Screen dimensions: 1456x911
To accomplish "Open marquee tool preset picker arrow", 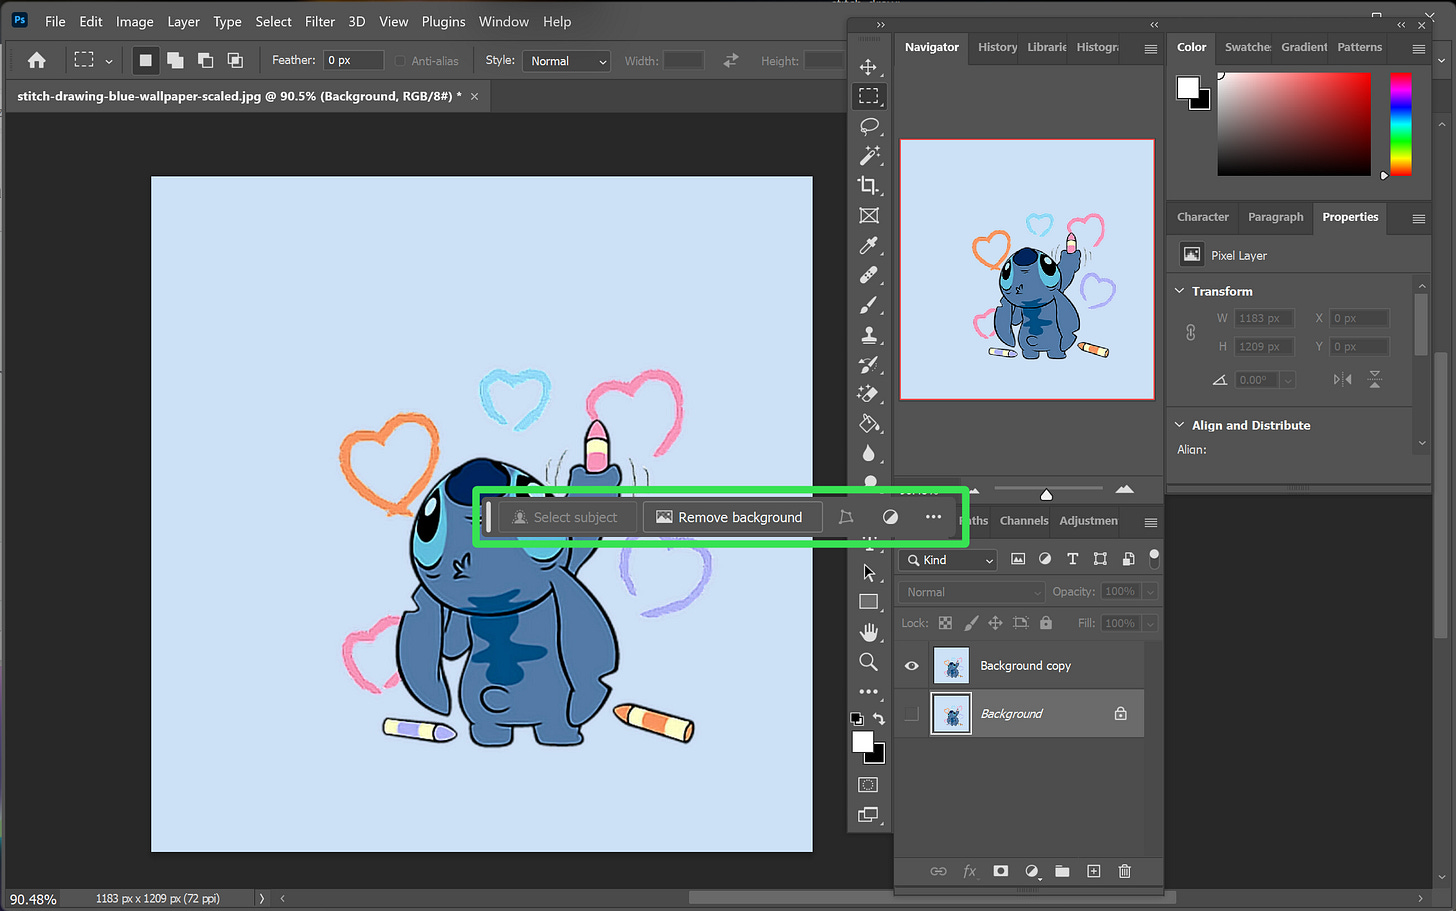I will (x=108, y=61).
